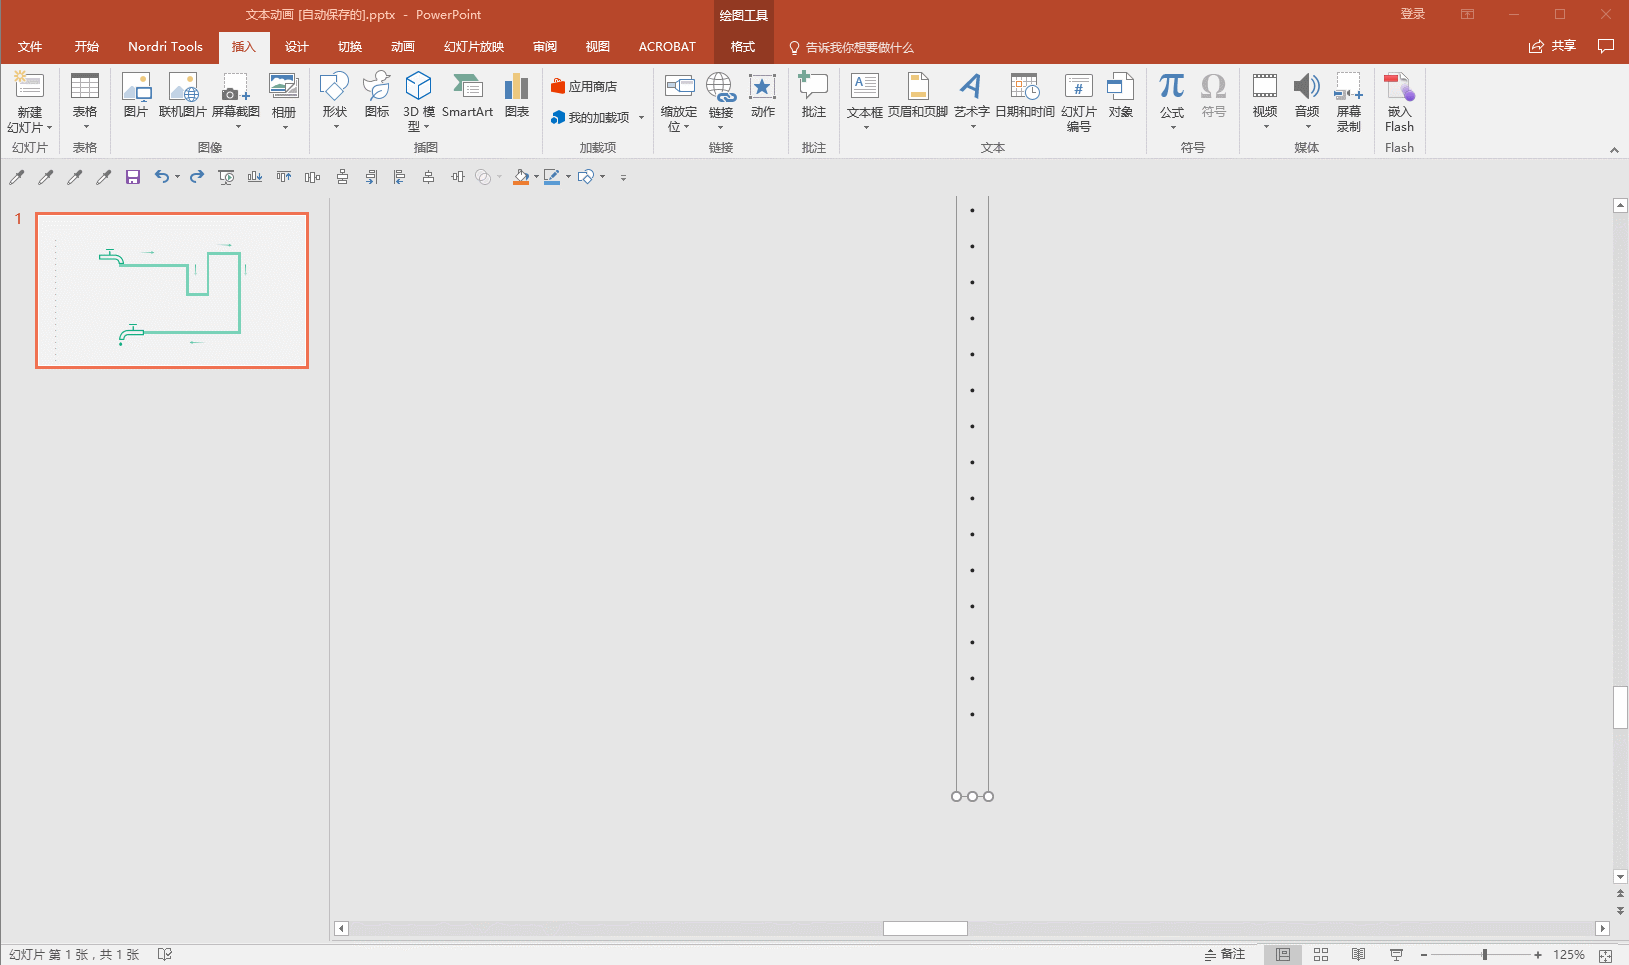
Task: Add 页眉和页脚 header and footer
Action: [917, 96]
